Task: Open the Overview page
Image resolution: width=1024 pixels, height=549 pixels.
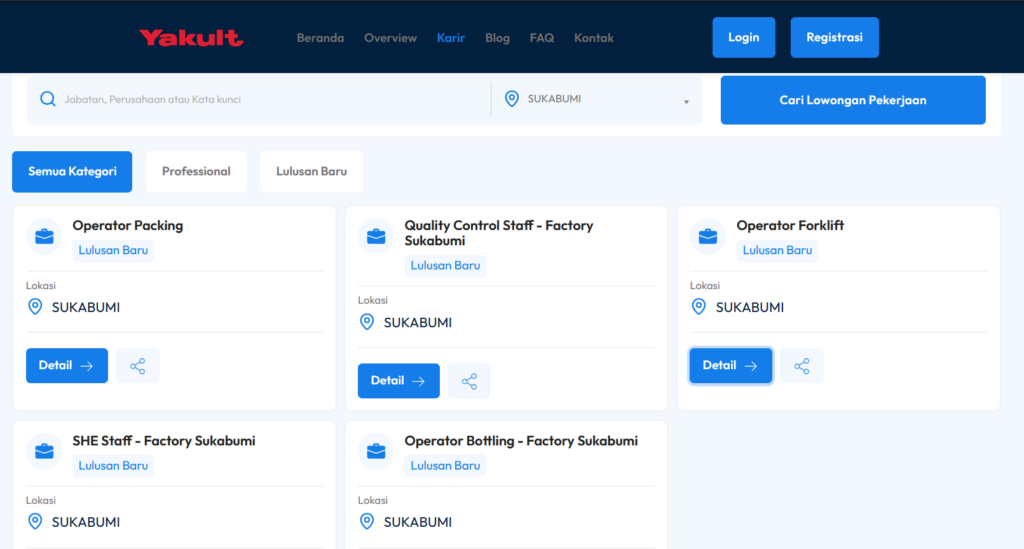Action: click(391, 38)
